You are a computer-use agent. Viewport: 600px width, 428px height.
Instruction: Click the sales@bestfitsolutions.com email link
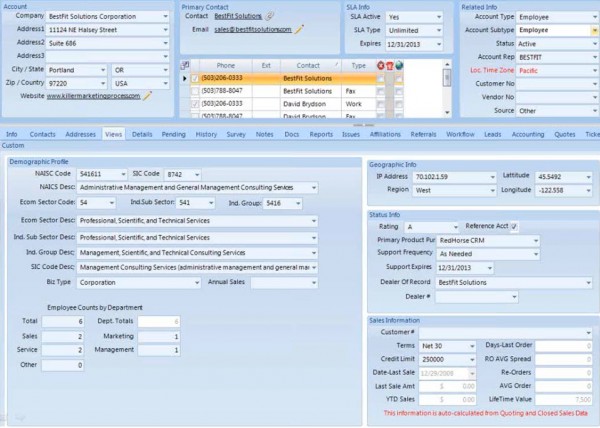253,29
